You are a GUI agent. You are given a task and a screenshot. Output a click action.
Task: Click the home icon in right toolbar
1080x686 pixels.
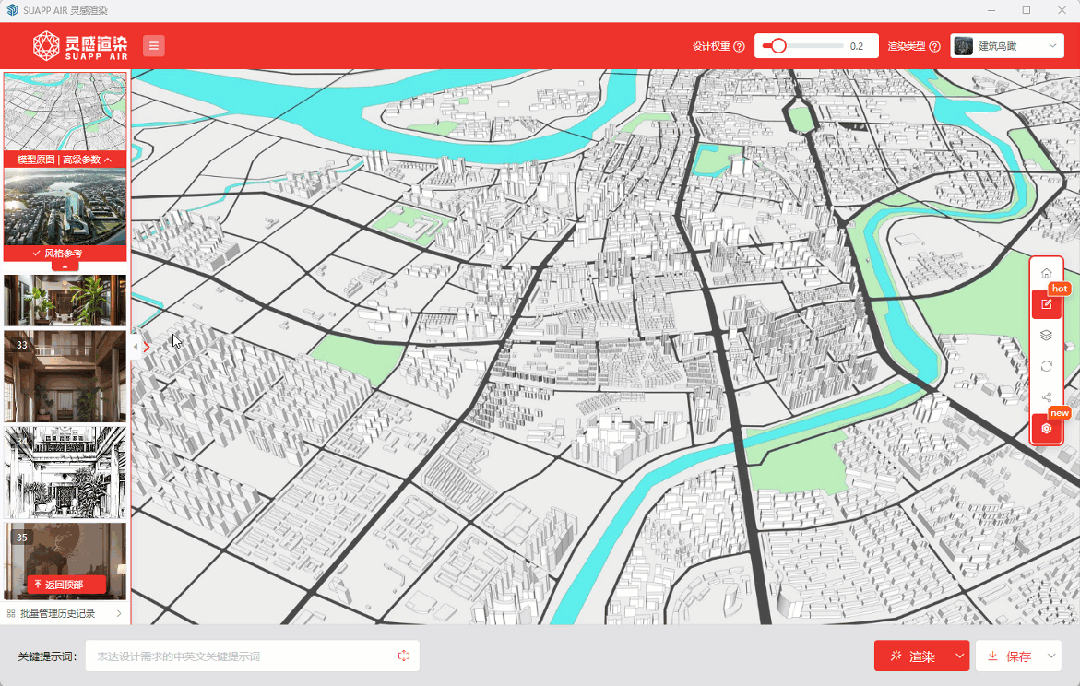pyautogui.click(x=1046, y=273)
